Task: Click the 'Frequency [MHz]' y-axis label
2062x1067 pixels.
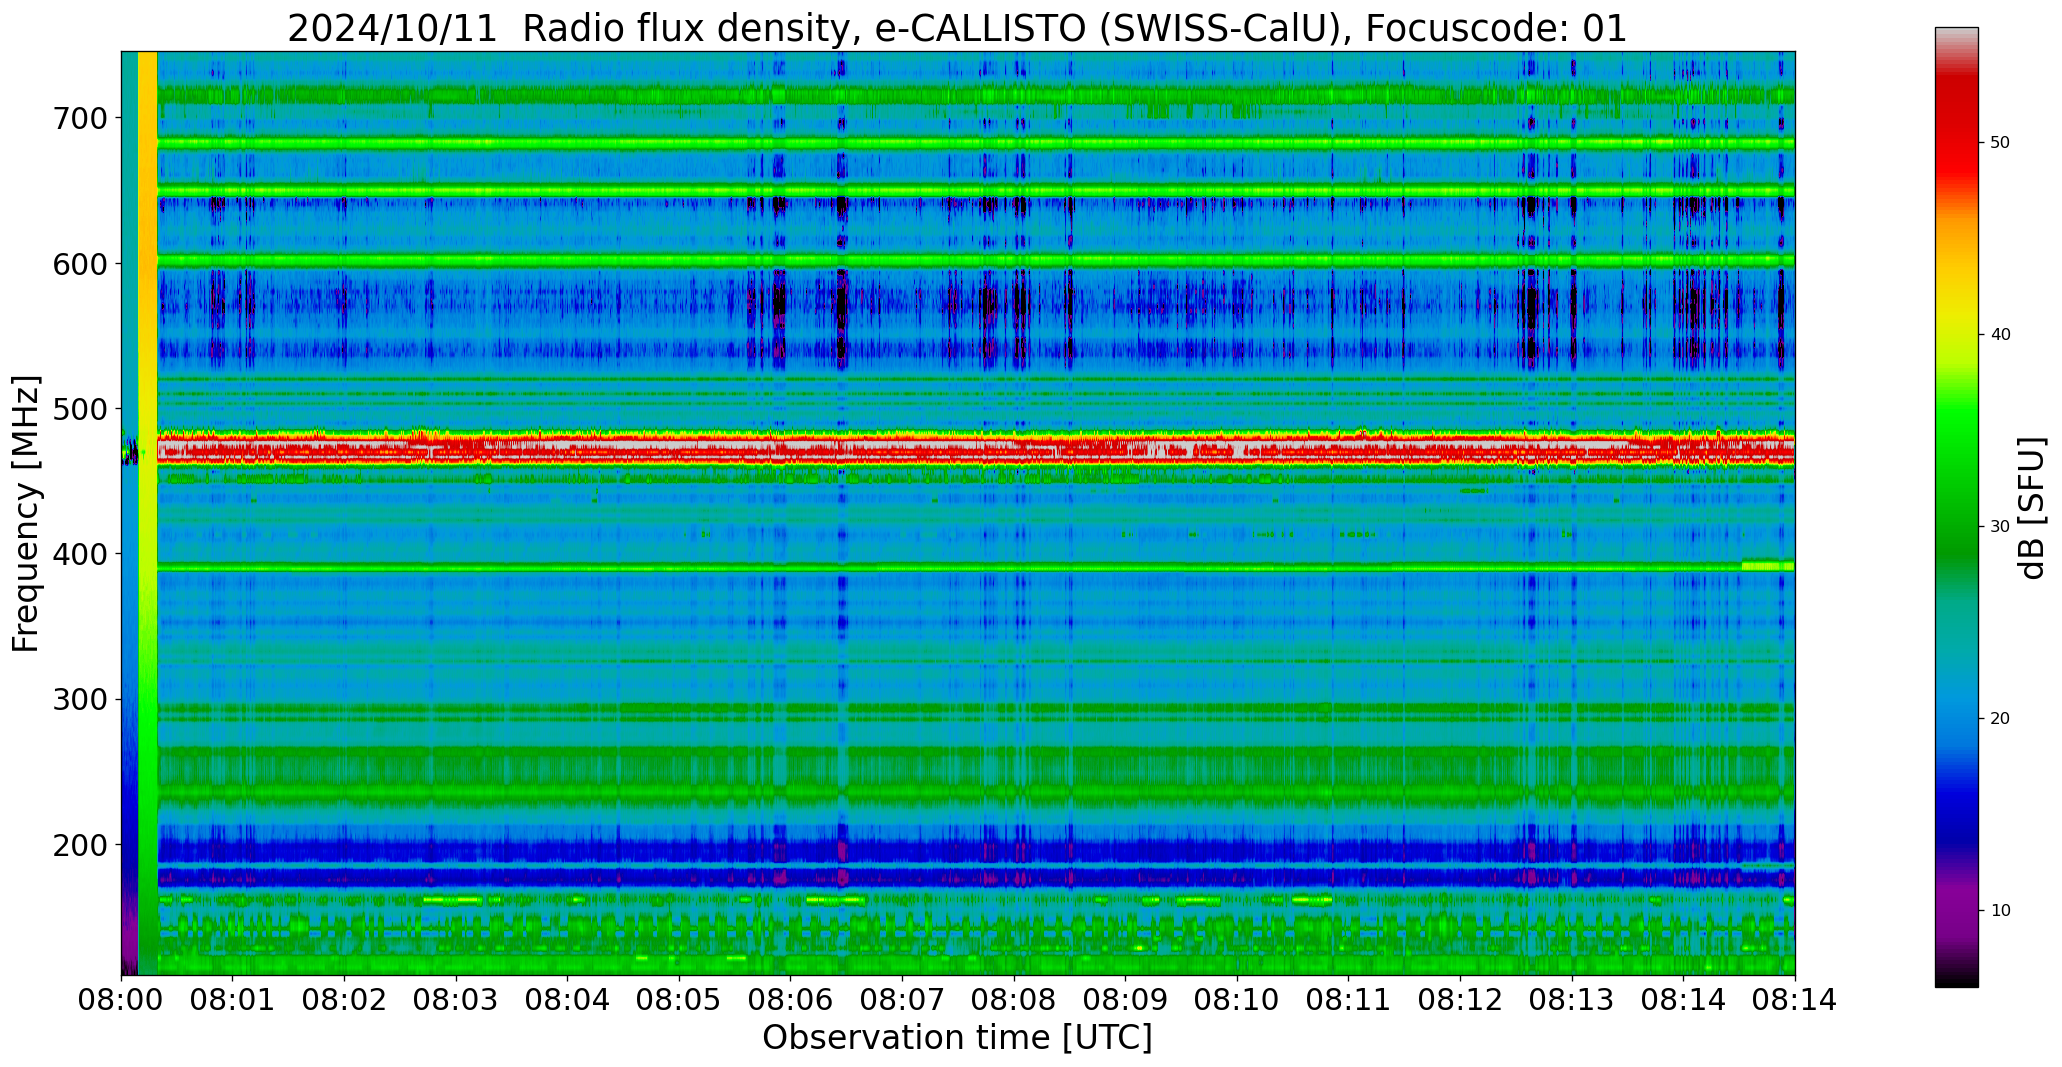Action: [x=26, y=513]
